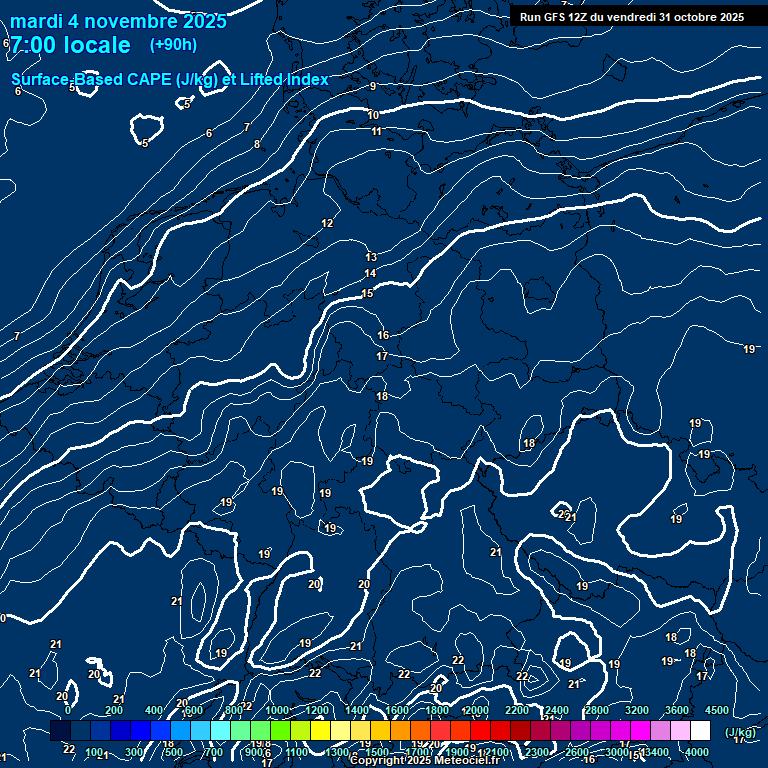Click the contour label '10'
The height and width of the screenshot is (768, 768).
point(373,115)
